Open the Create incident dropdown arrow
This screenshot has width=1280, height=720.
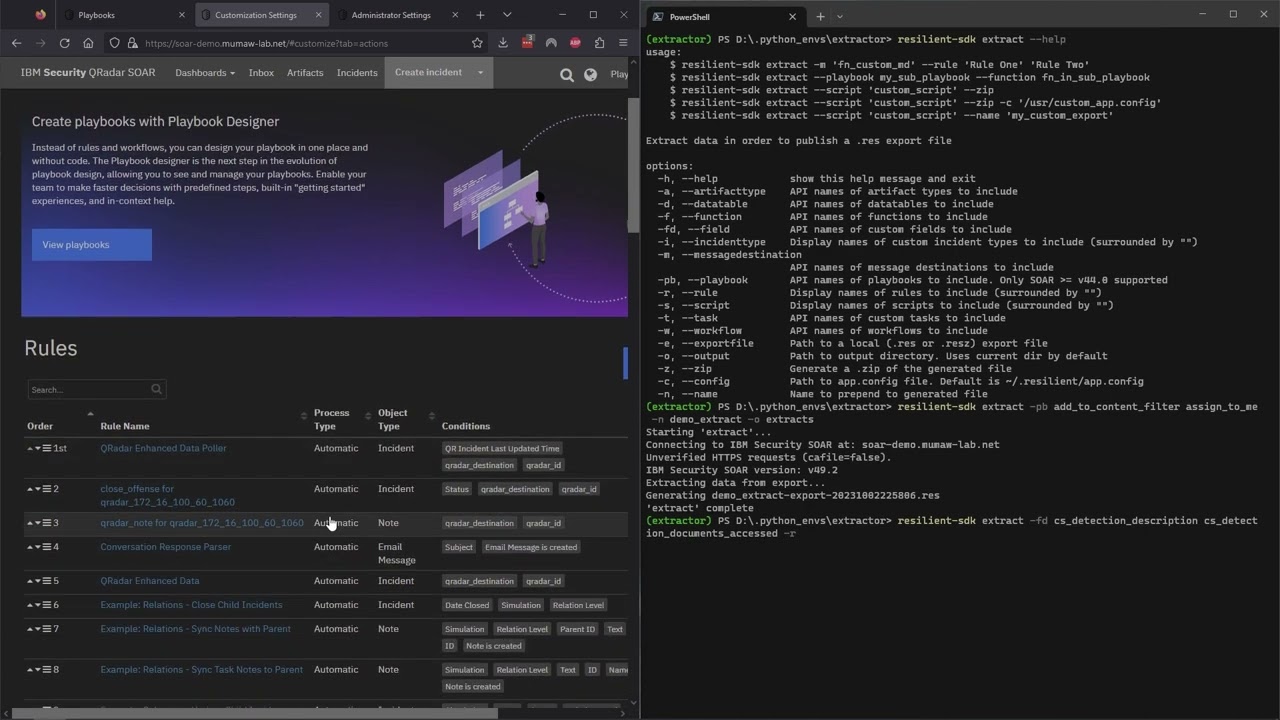point(480,72)
